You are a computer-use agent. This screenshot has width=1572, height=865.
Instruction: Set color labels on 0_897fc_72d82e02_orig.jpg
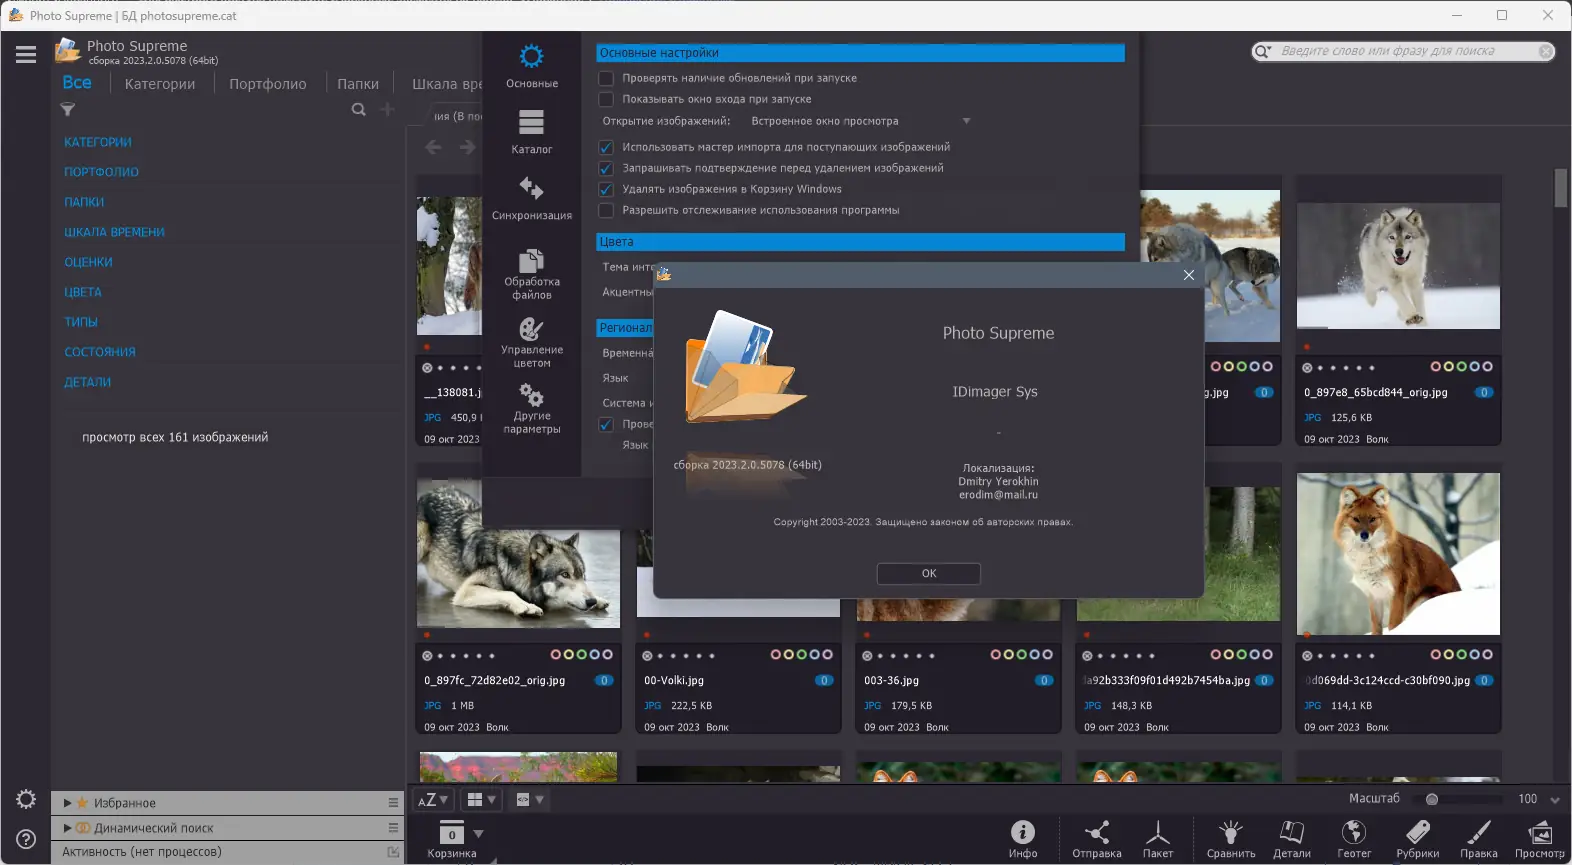(x=582, y=655)
